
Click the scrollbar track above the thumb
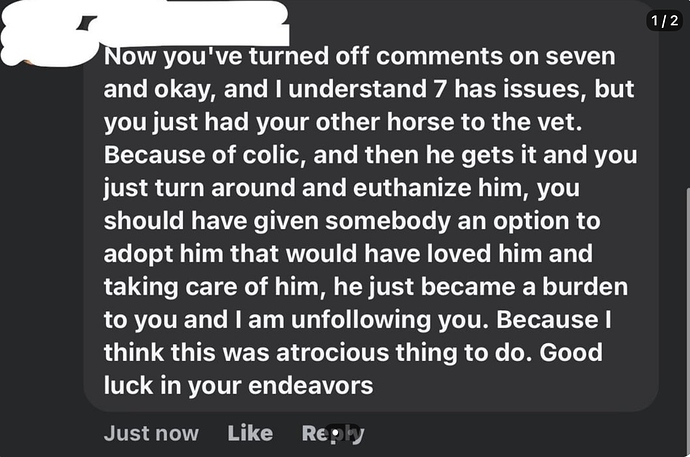tap(688, 97)
